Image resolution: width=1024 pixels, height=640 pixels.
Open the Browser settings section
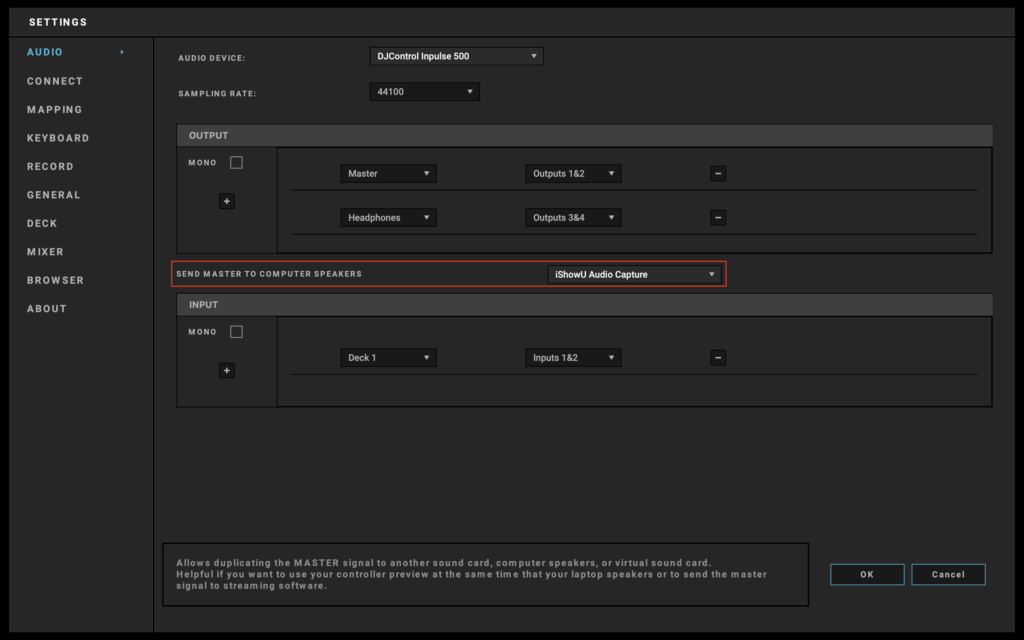(55, 281)
